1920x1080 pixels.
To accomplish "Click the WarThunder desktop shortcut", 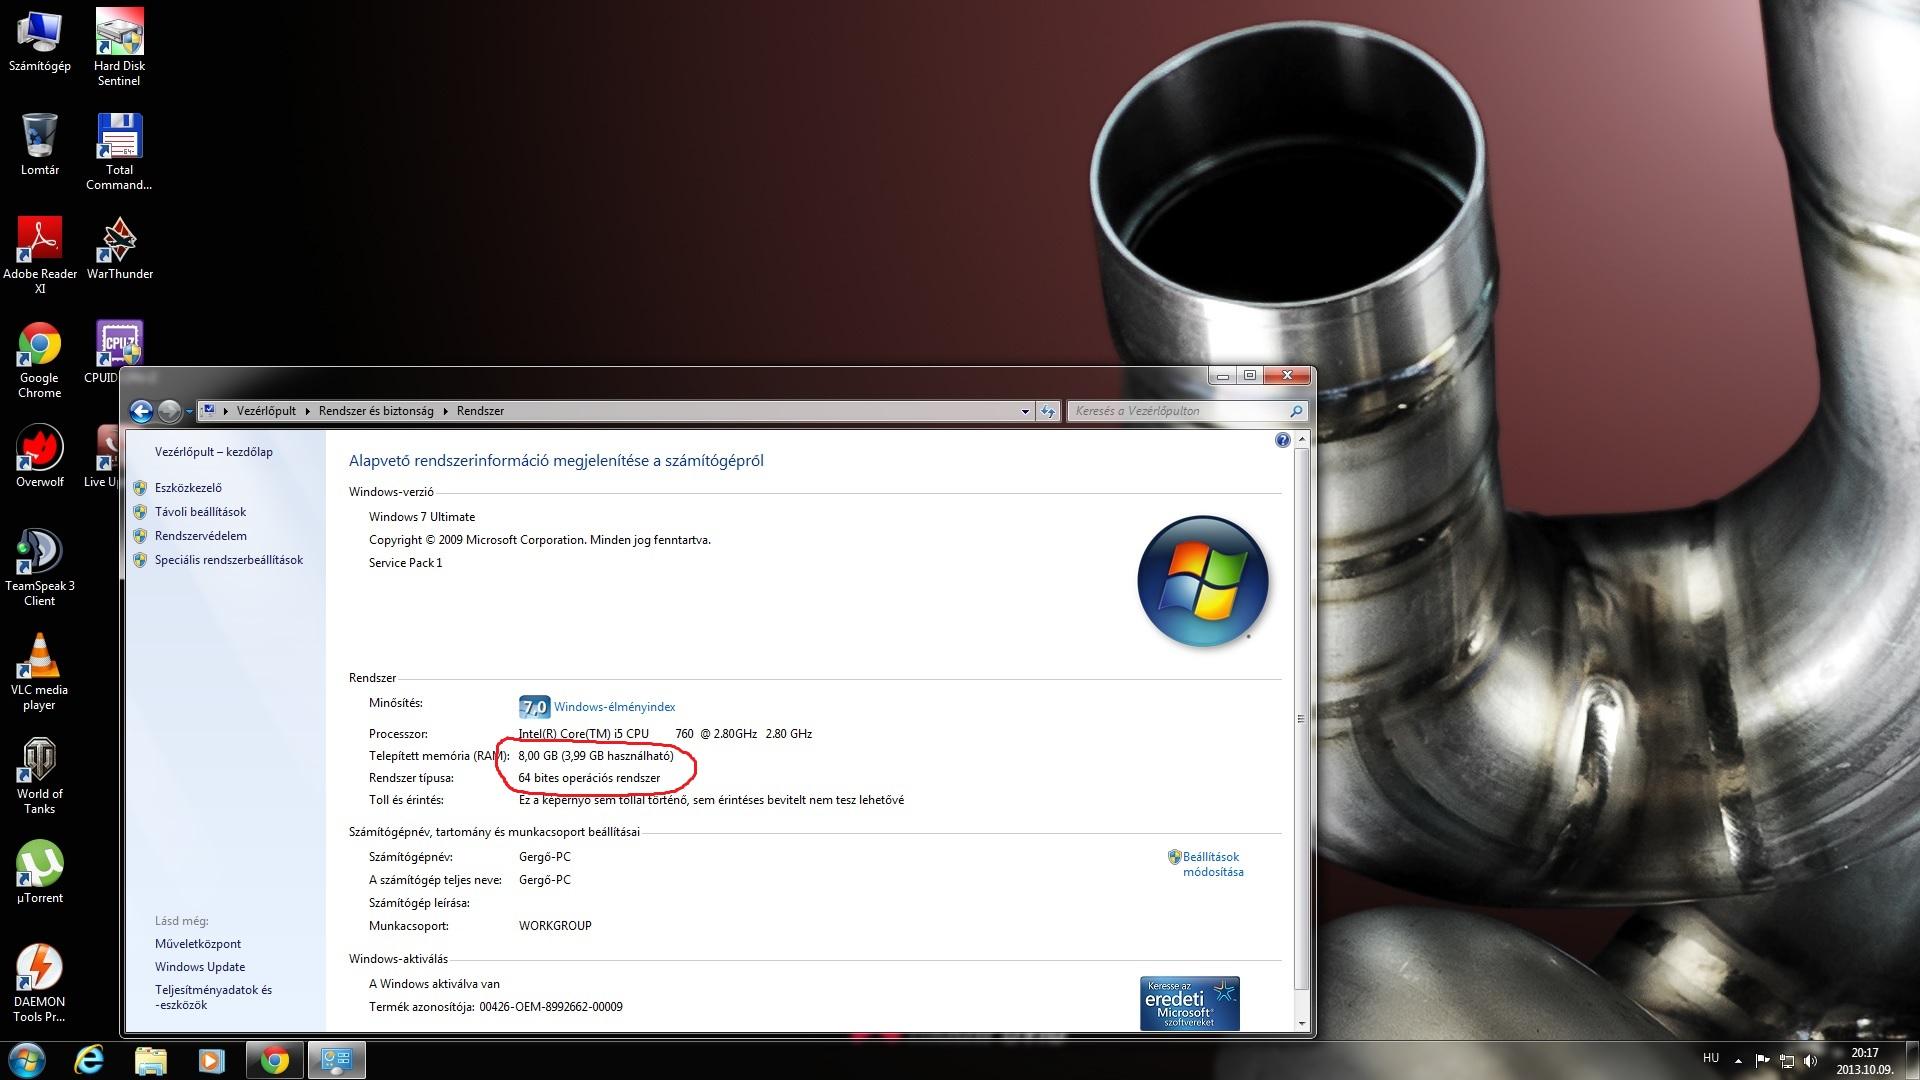I will [119, 248].
